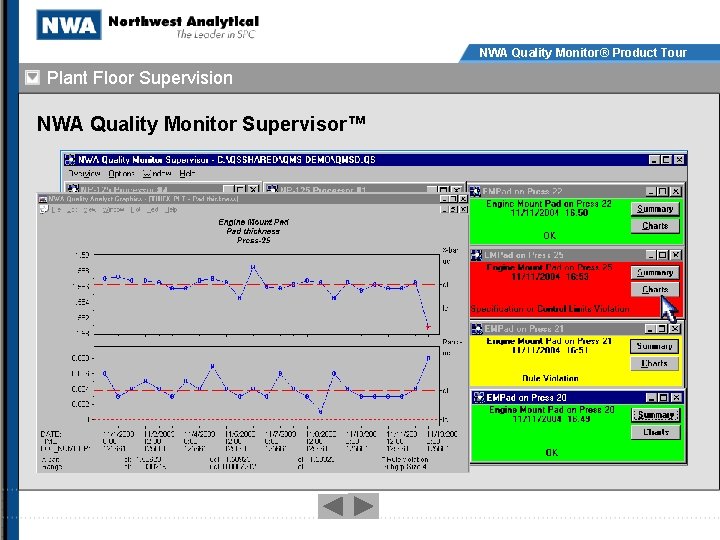Screen dimensions: 720x540
Task: Click the NWA logo at top left
Action: click(x=69, y=25)
